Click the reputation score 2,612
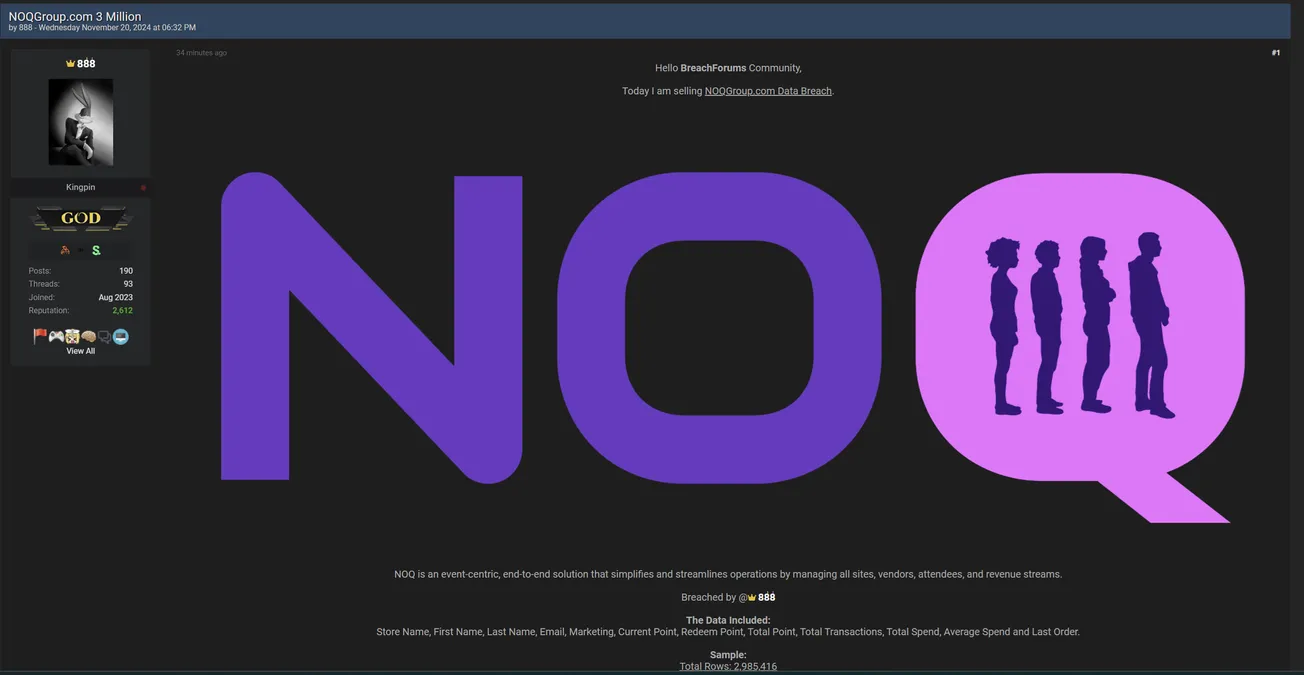This screenshot has height=675, width=1304. coord(122,311)
